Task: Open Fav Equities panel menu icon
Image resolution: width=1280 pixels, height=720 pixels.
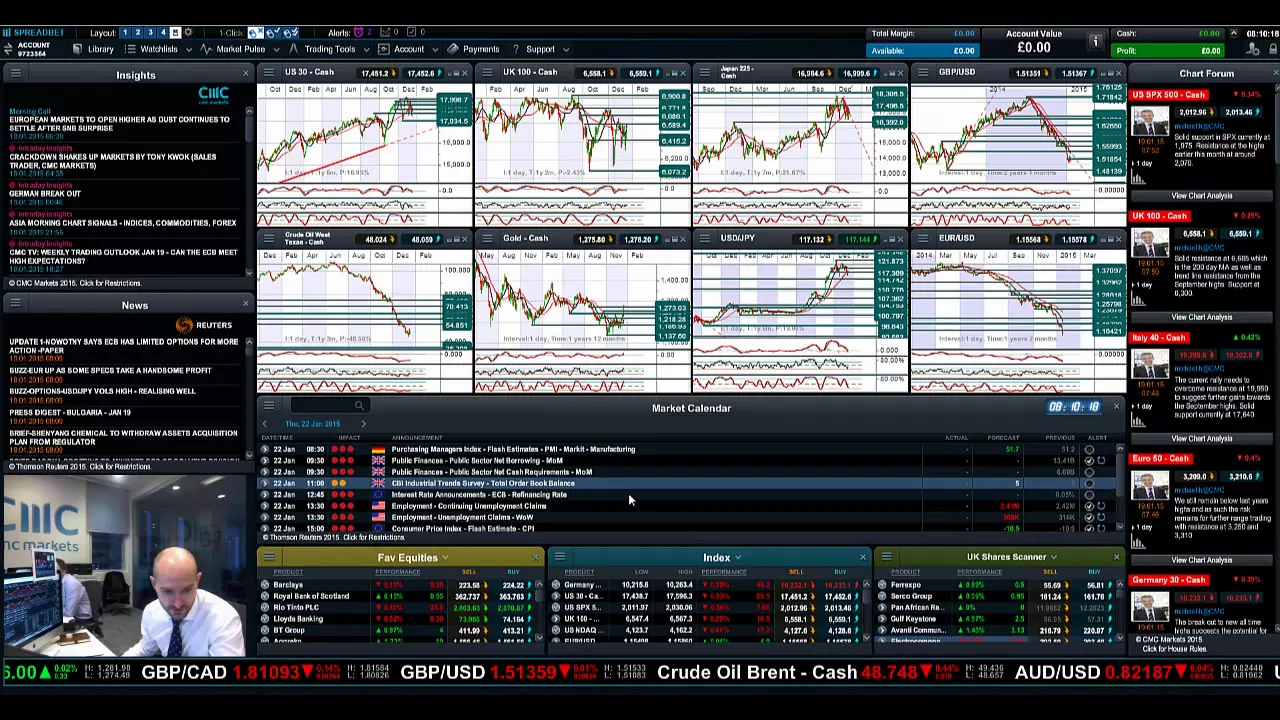Action: click(268, 557)
